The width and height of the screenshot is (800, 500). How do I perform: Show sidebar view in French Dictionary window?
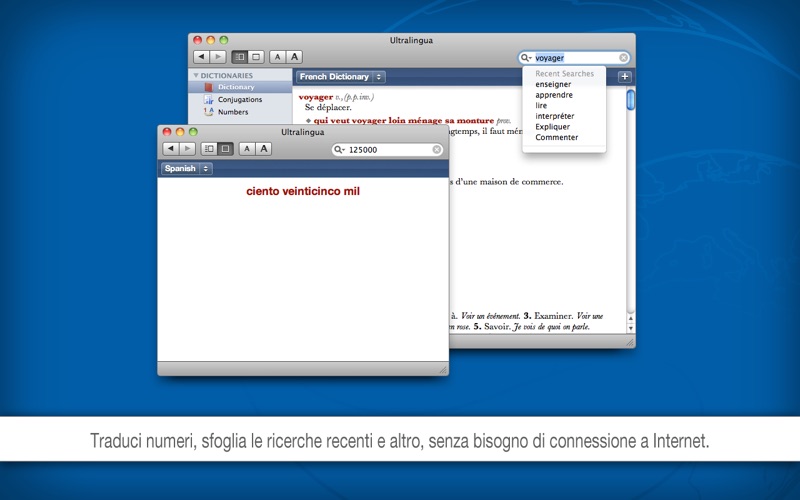(239, 57)
